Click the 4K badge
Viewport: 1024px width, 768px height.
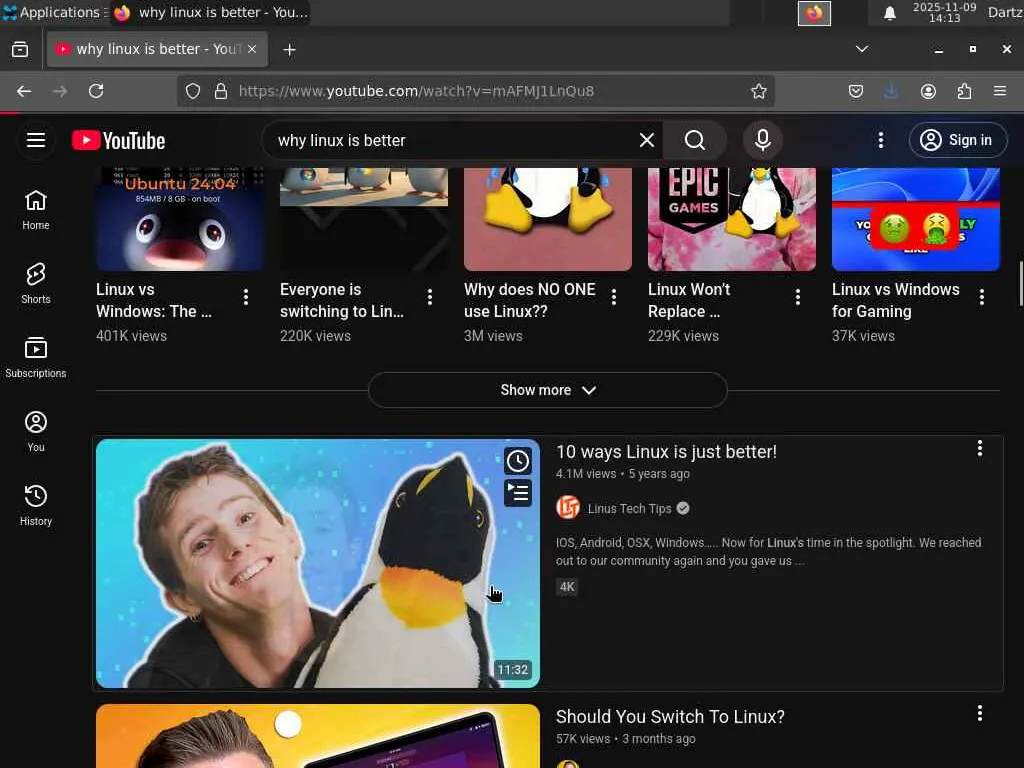pos(567,586)
